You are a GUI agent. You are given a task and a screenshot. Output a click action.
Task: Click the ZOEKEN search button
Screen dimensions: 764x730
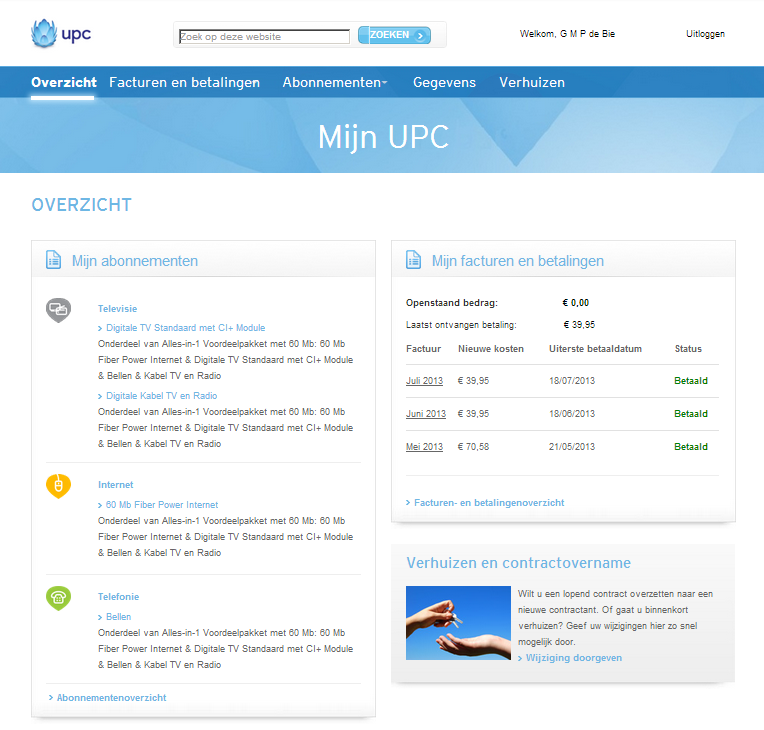point(394,35)
